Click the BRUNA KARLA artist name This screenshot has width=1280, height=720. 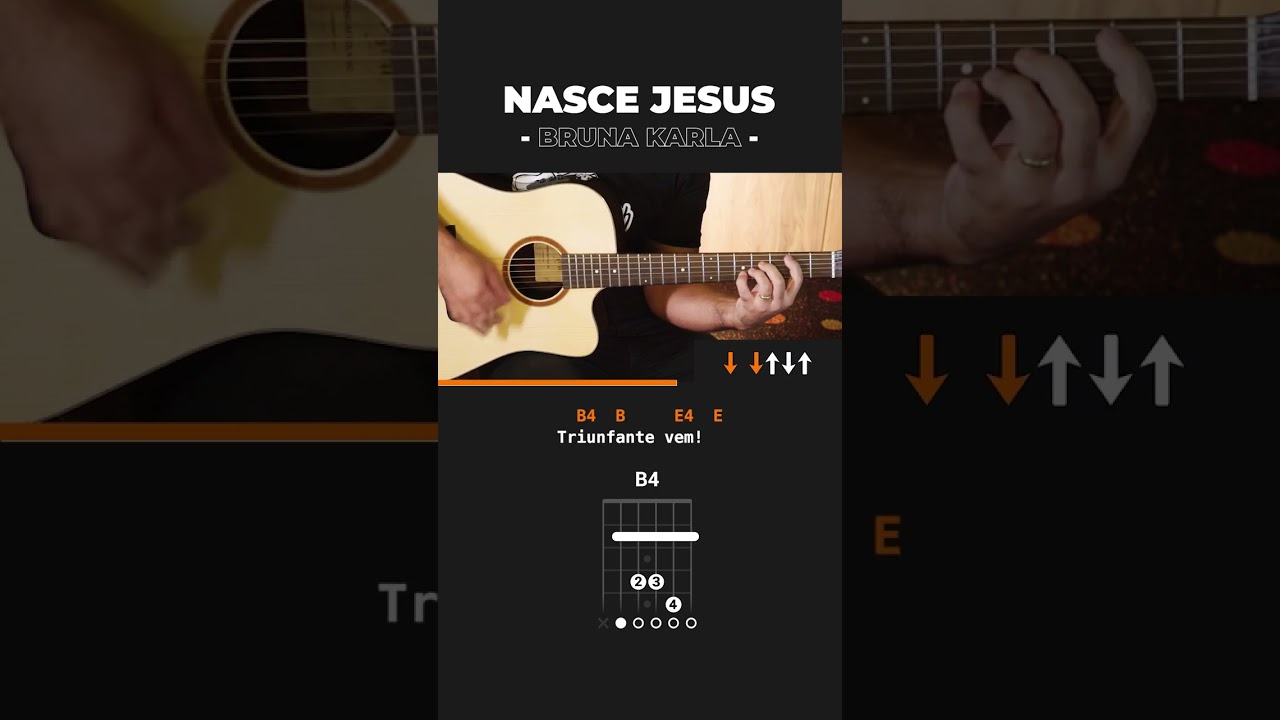coord(640,137)
